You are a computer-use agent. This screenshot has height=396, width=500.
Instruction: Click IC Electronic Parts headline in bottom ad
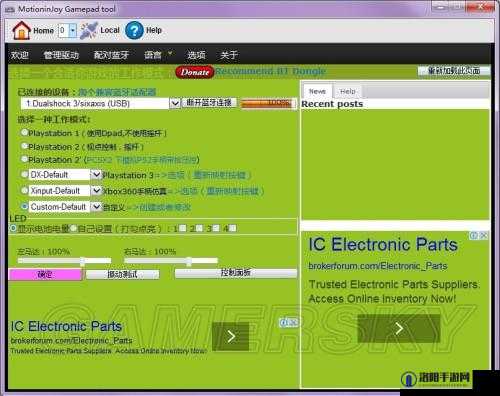click(66, 326)
